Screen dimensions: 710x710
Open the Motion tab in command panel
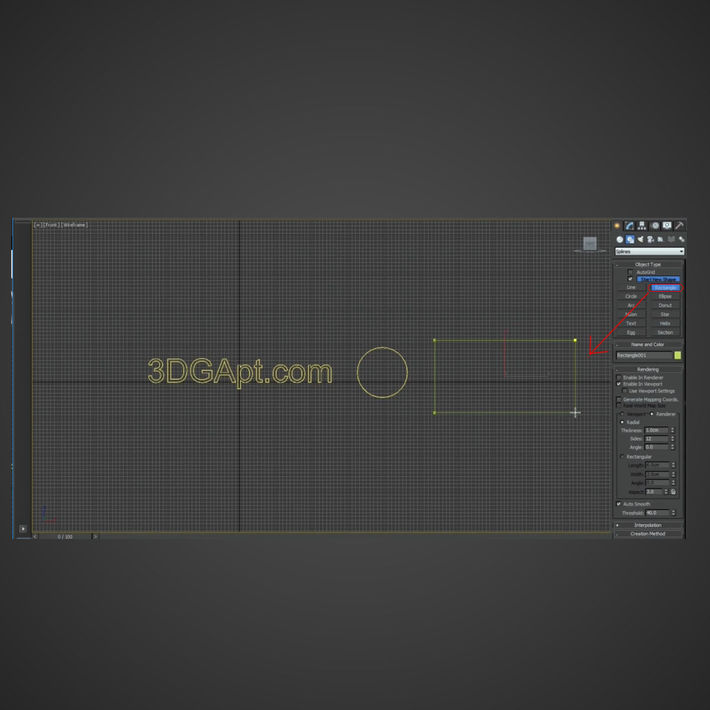coord(655,225)
